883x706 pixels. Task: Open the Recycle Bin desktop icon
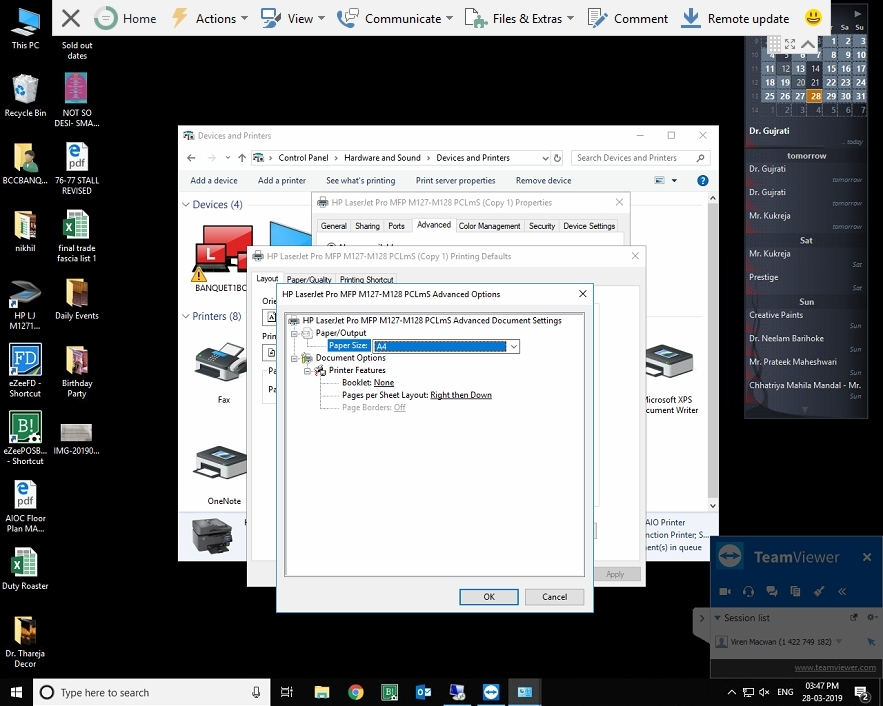point(25,96)
